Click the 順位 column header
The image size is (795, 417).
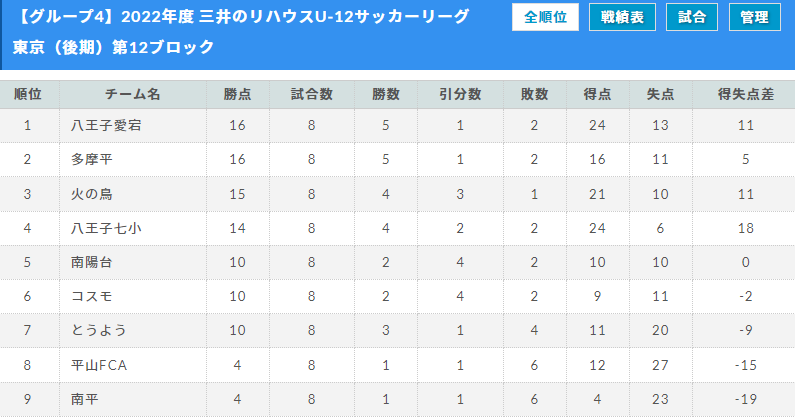coord(28,95)
